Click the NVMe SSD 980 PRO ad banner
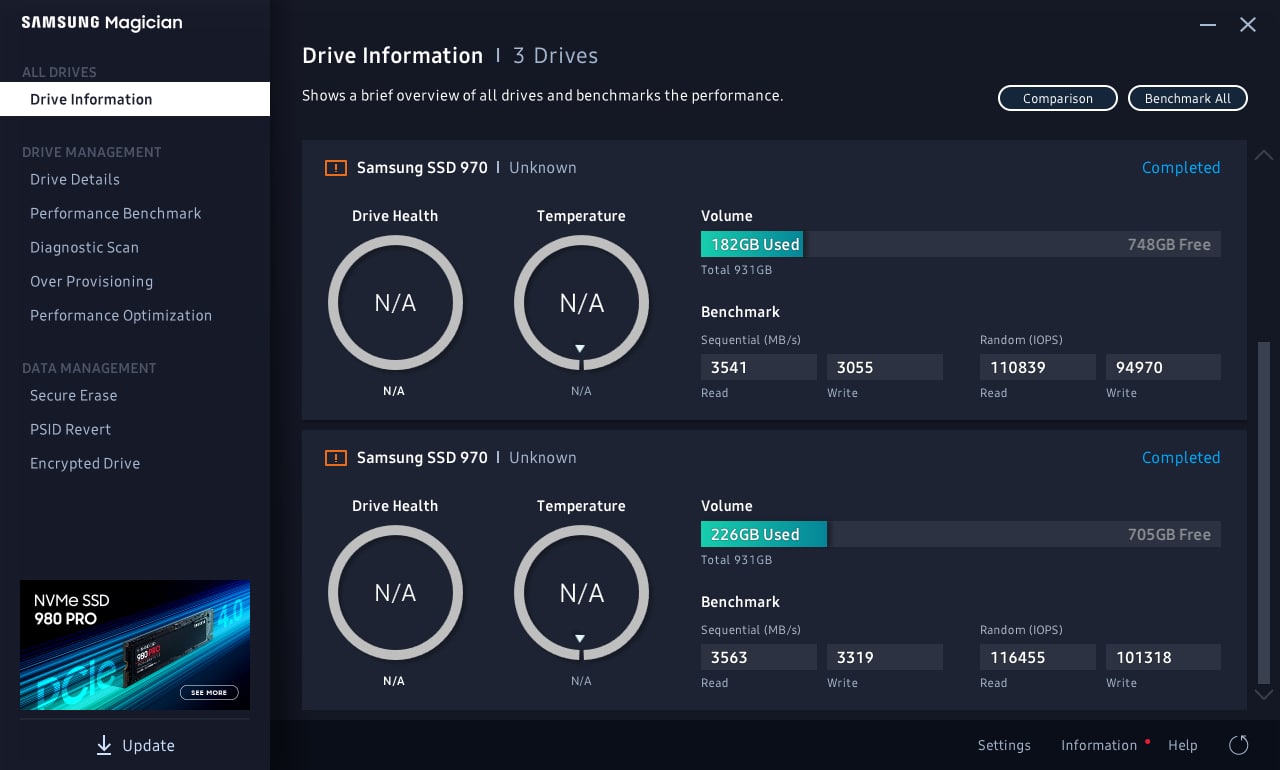This screenshot has height=770, width=1280. coord(135,645)
